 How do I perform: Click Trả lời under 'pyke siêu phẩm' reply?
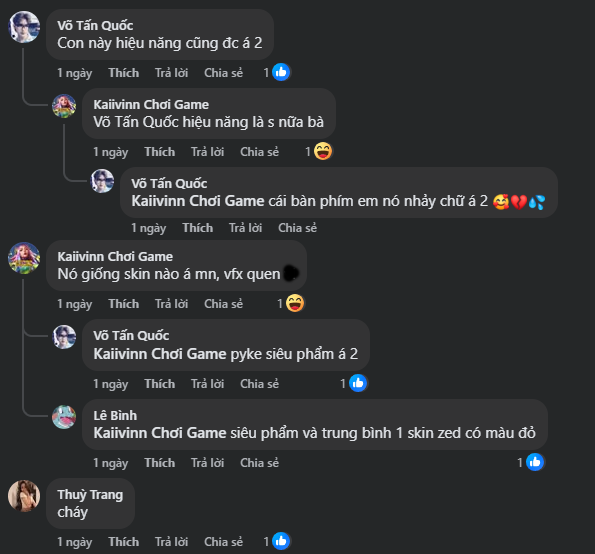point(208,384)
